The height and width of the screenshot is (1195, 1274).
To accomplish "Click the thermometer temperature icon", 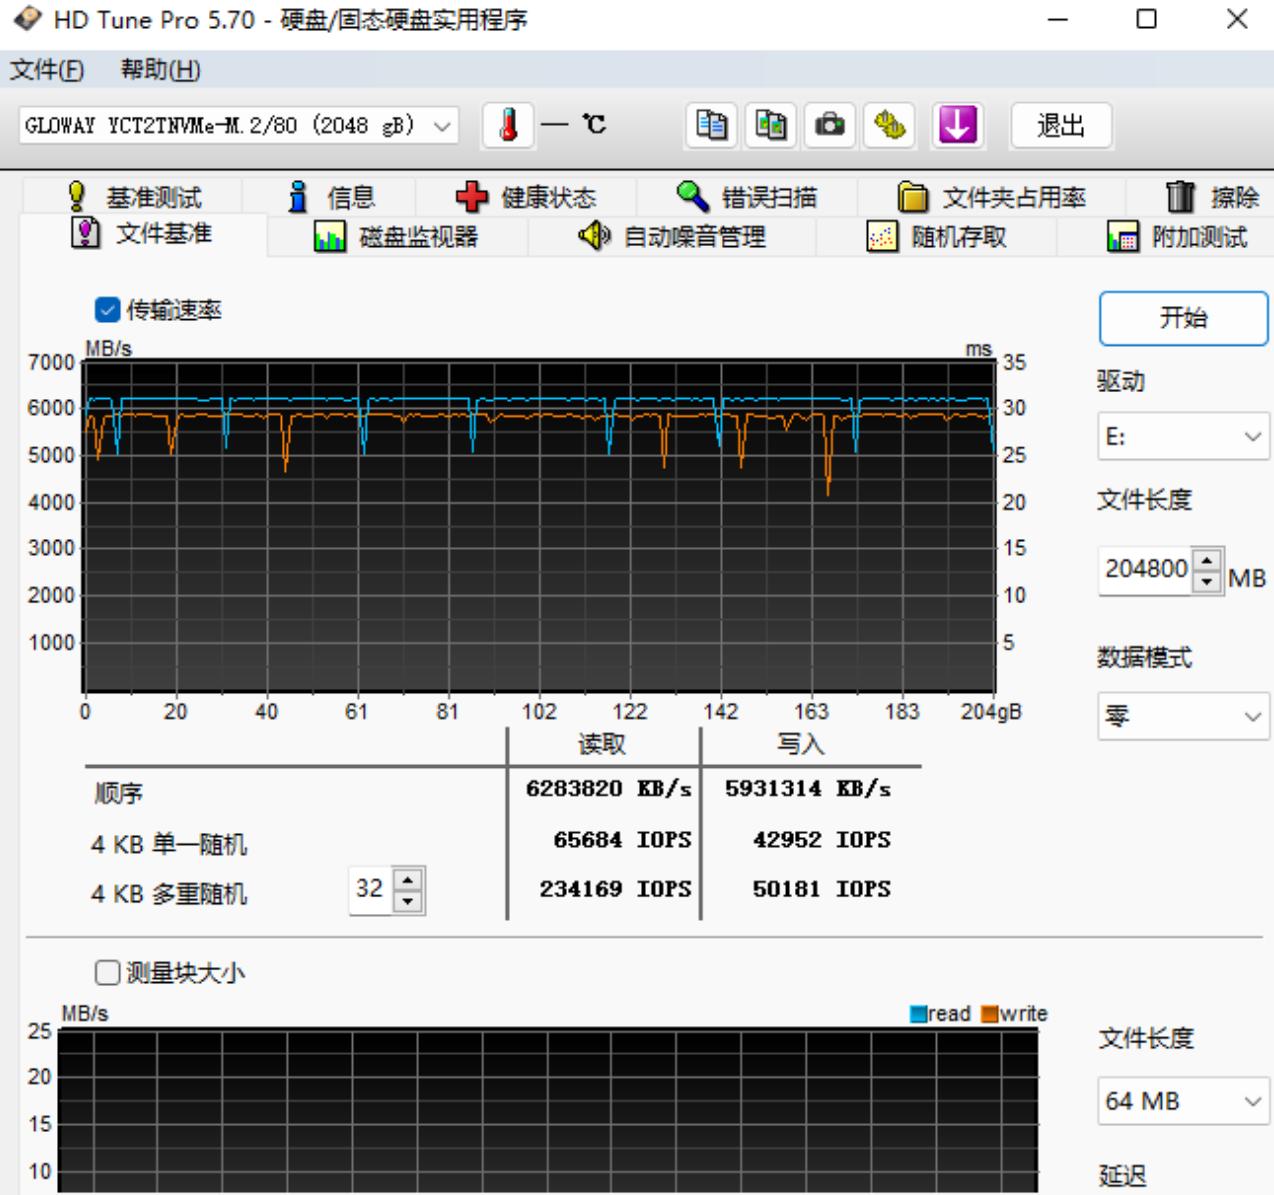I will coord(510,125).
